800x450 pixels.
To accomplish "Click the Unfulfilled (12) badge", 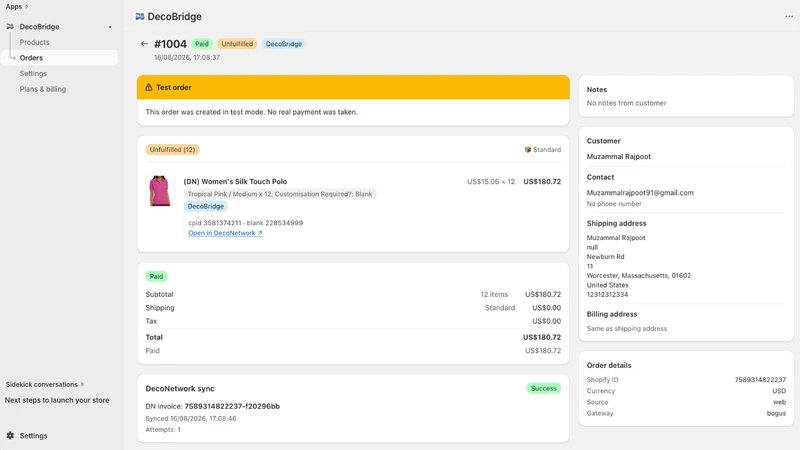I will coord(172,149).
